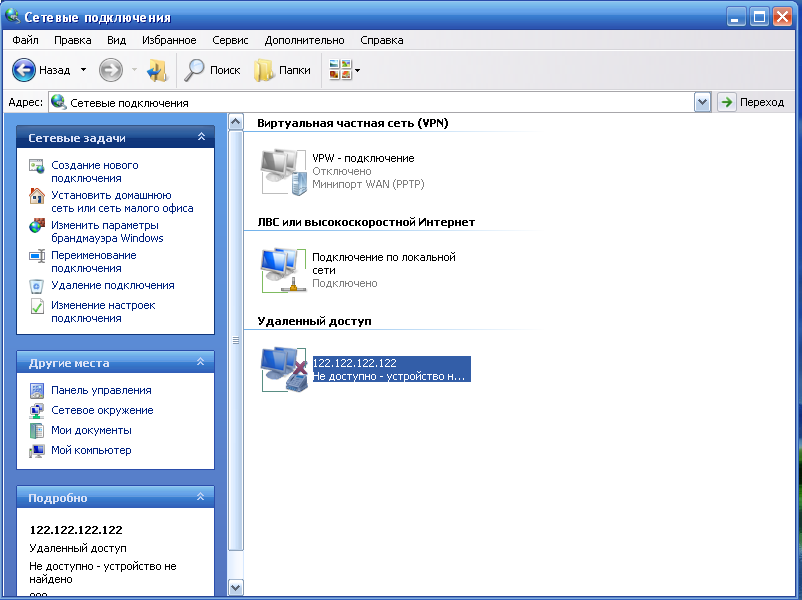Open the Дополнительно menu
Image resolution: width=802 pixels, height=600 pixels.
[x=304, y=40]
